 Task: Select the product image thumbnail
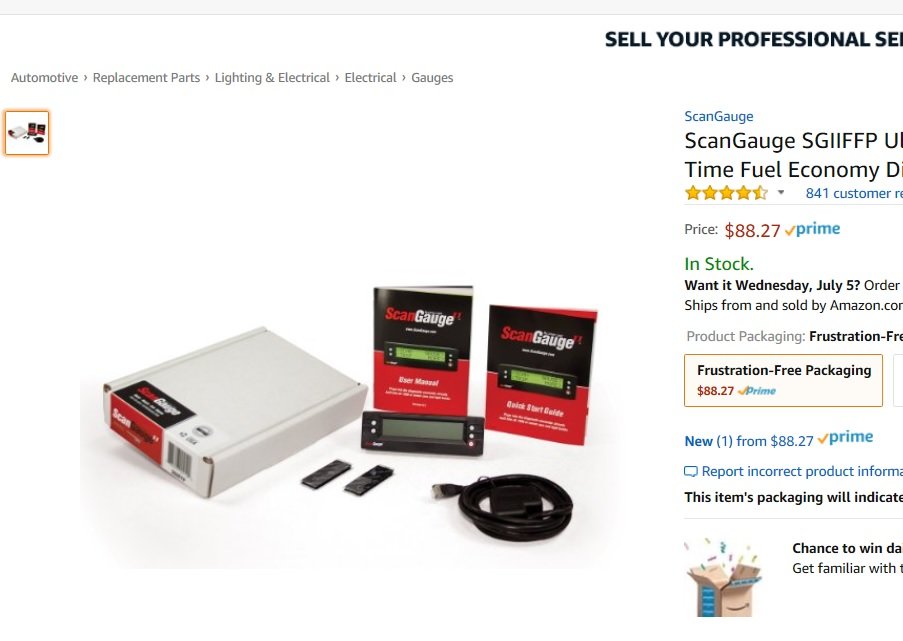[27, 133]
